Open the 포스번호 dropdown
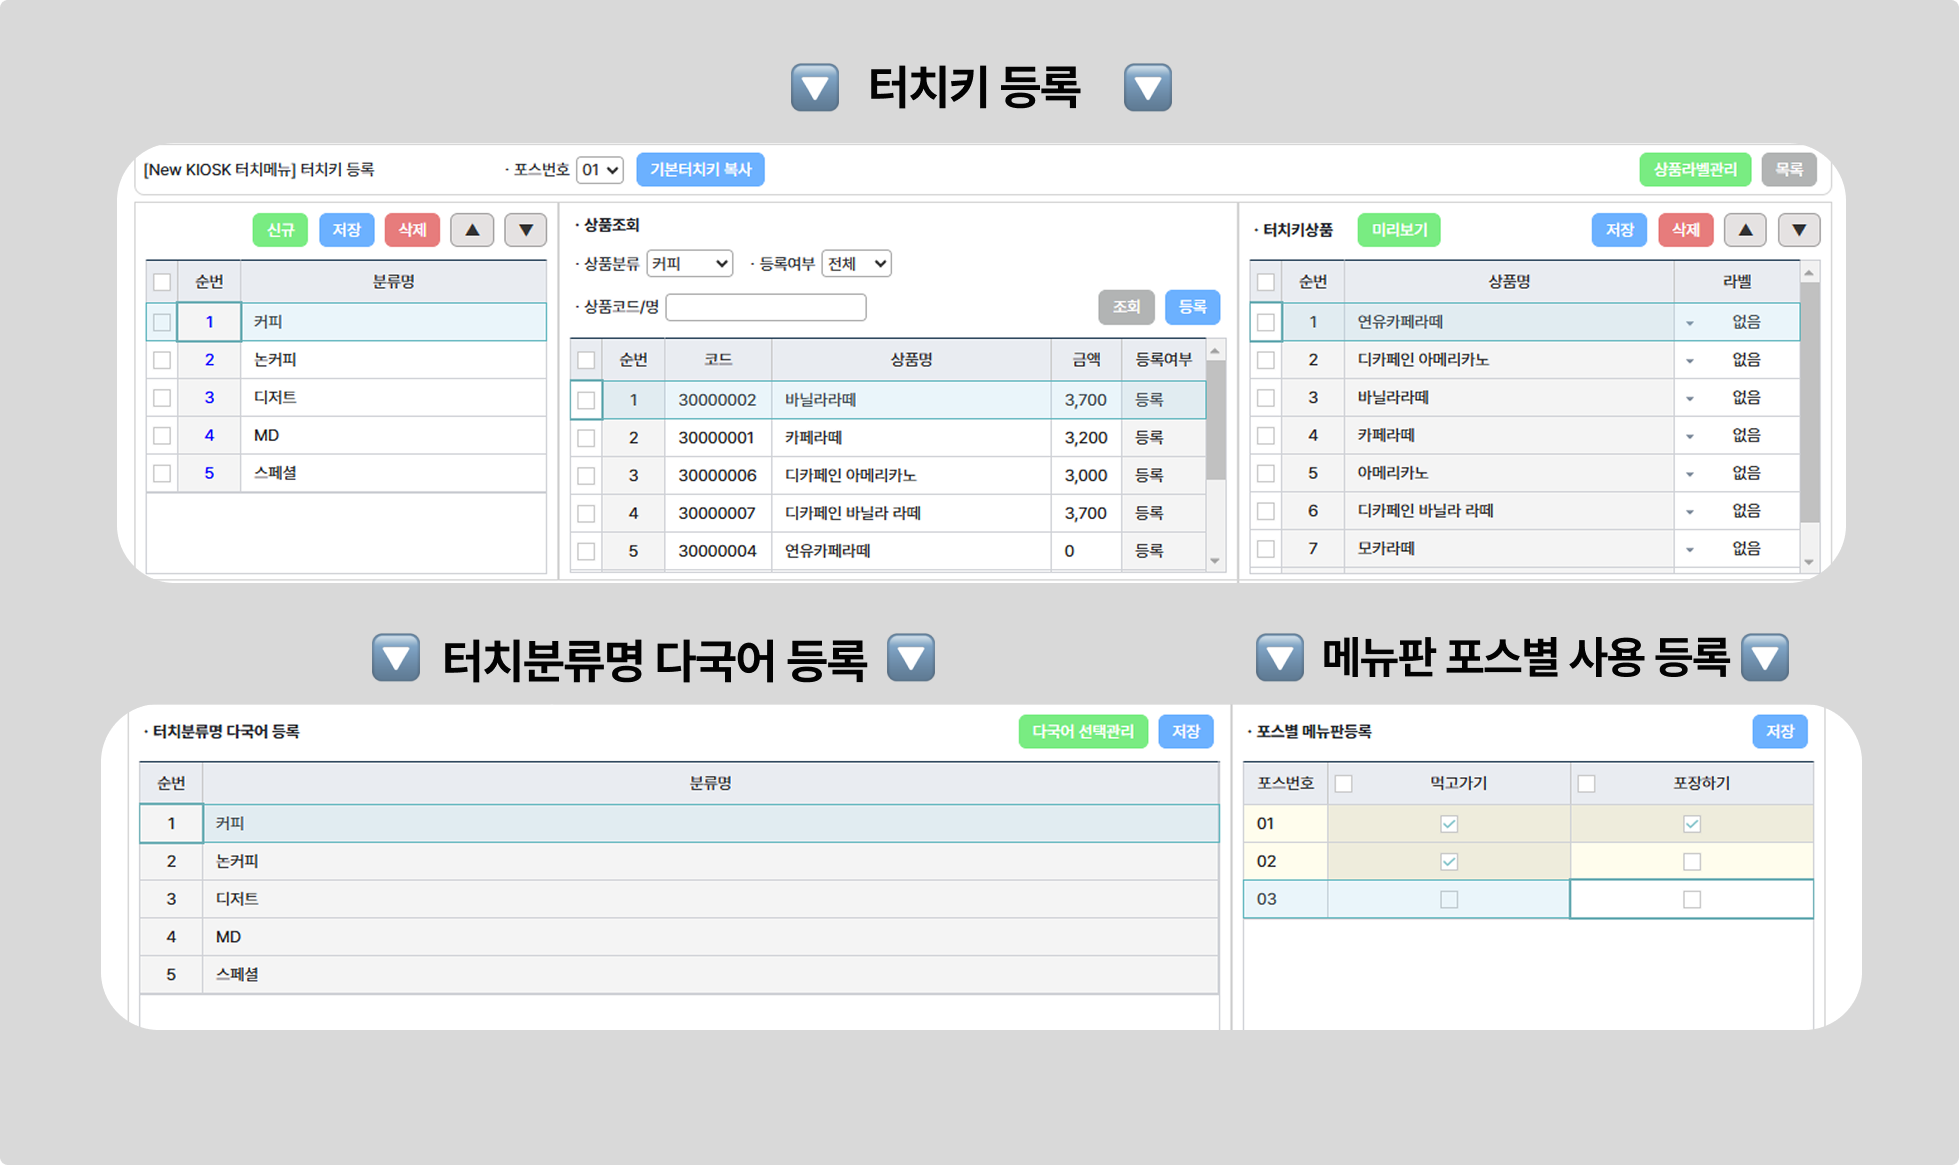Screen dimensions: 1959x1165 point(600,170)
